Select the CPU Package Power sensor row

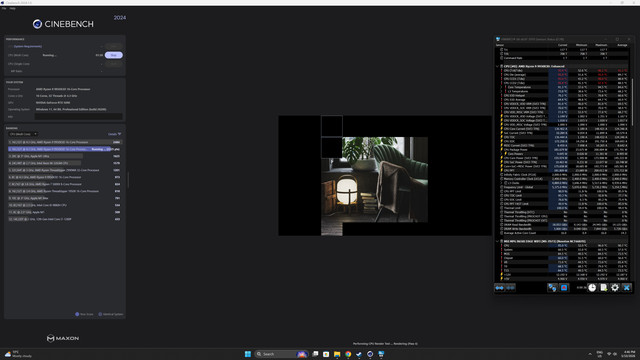click(x=564, y=149)
